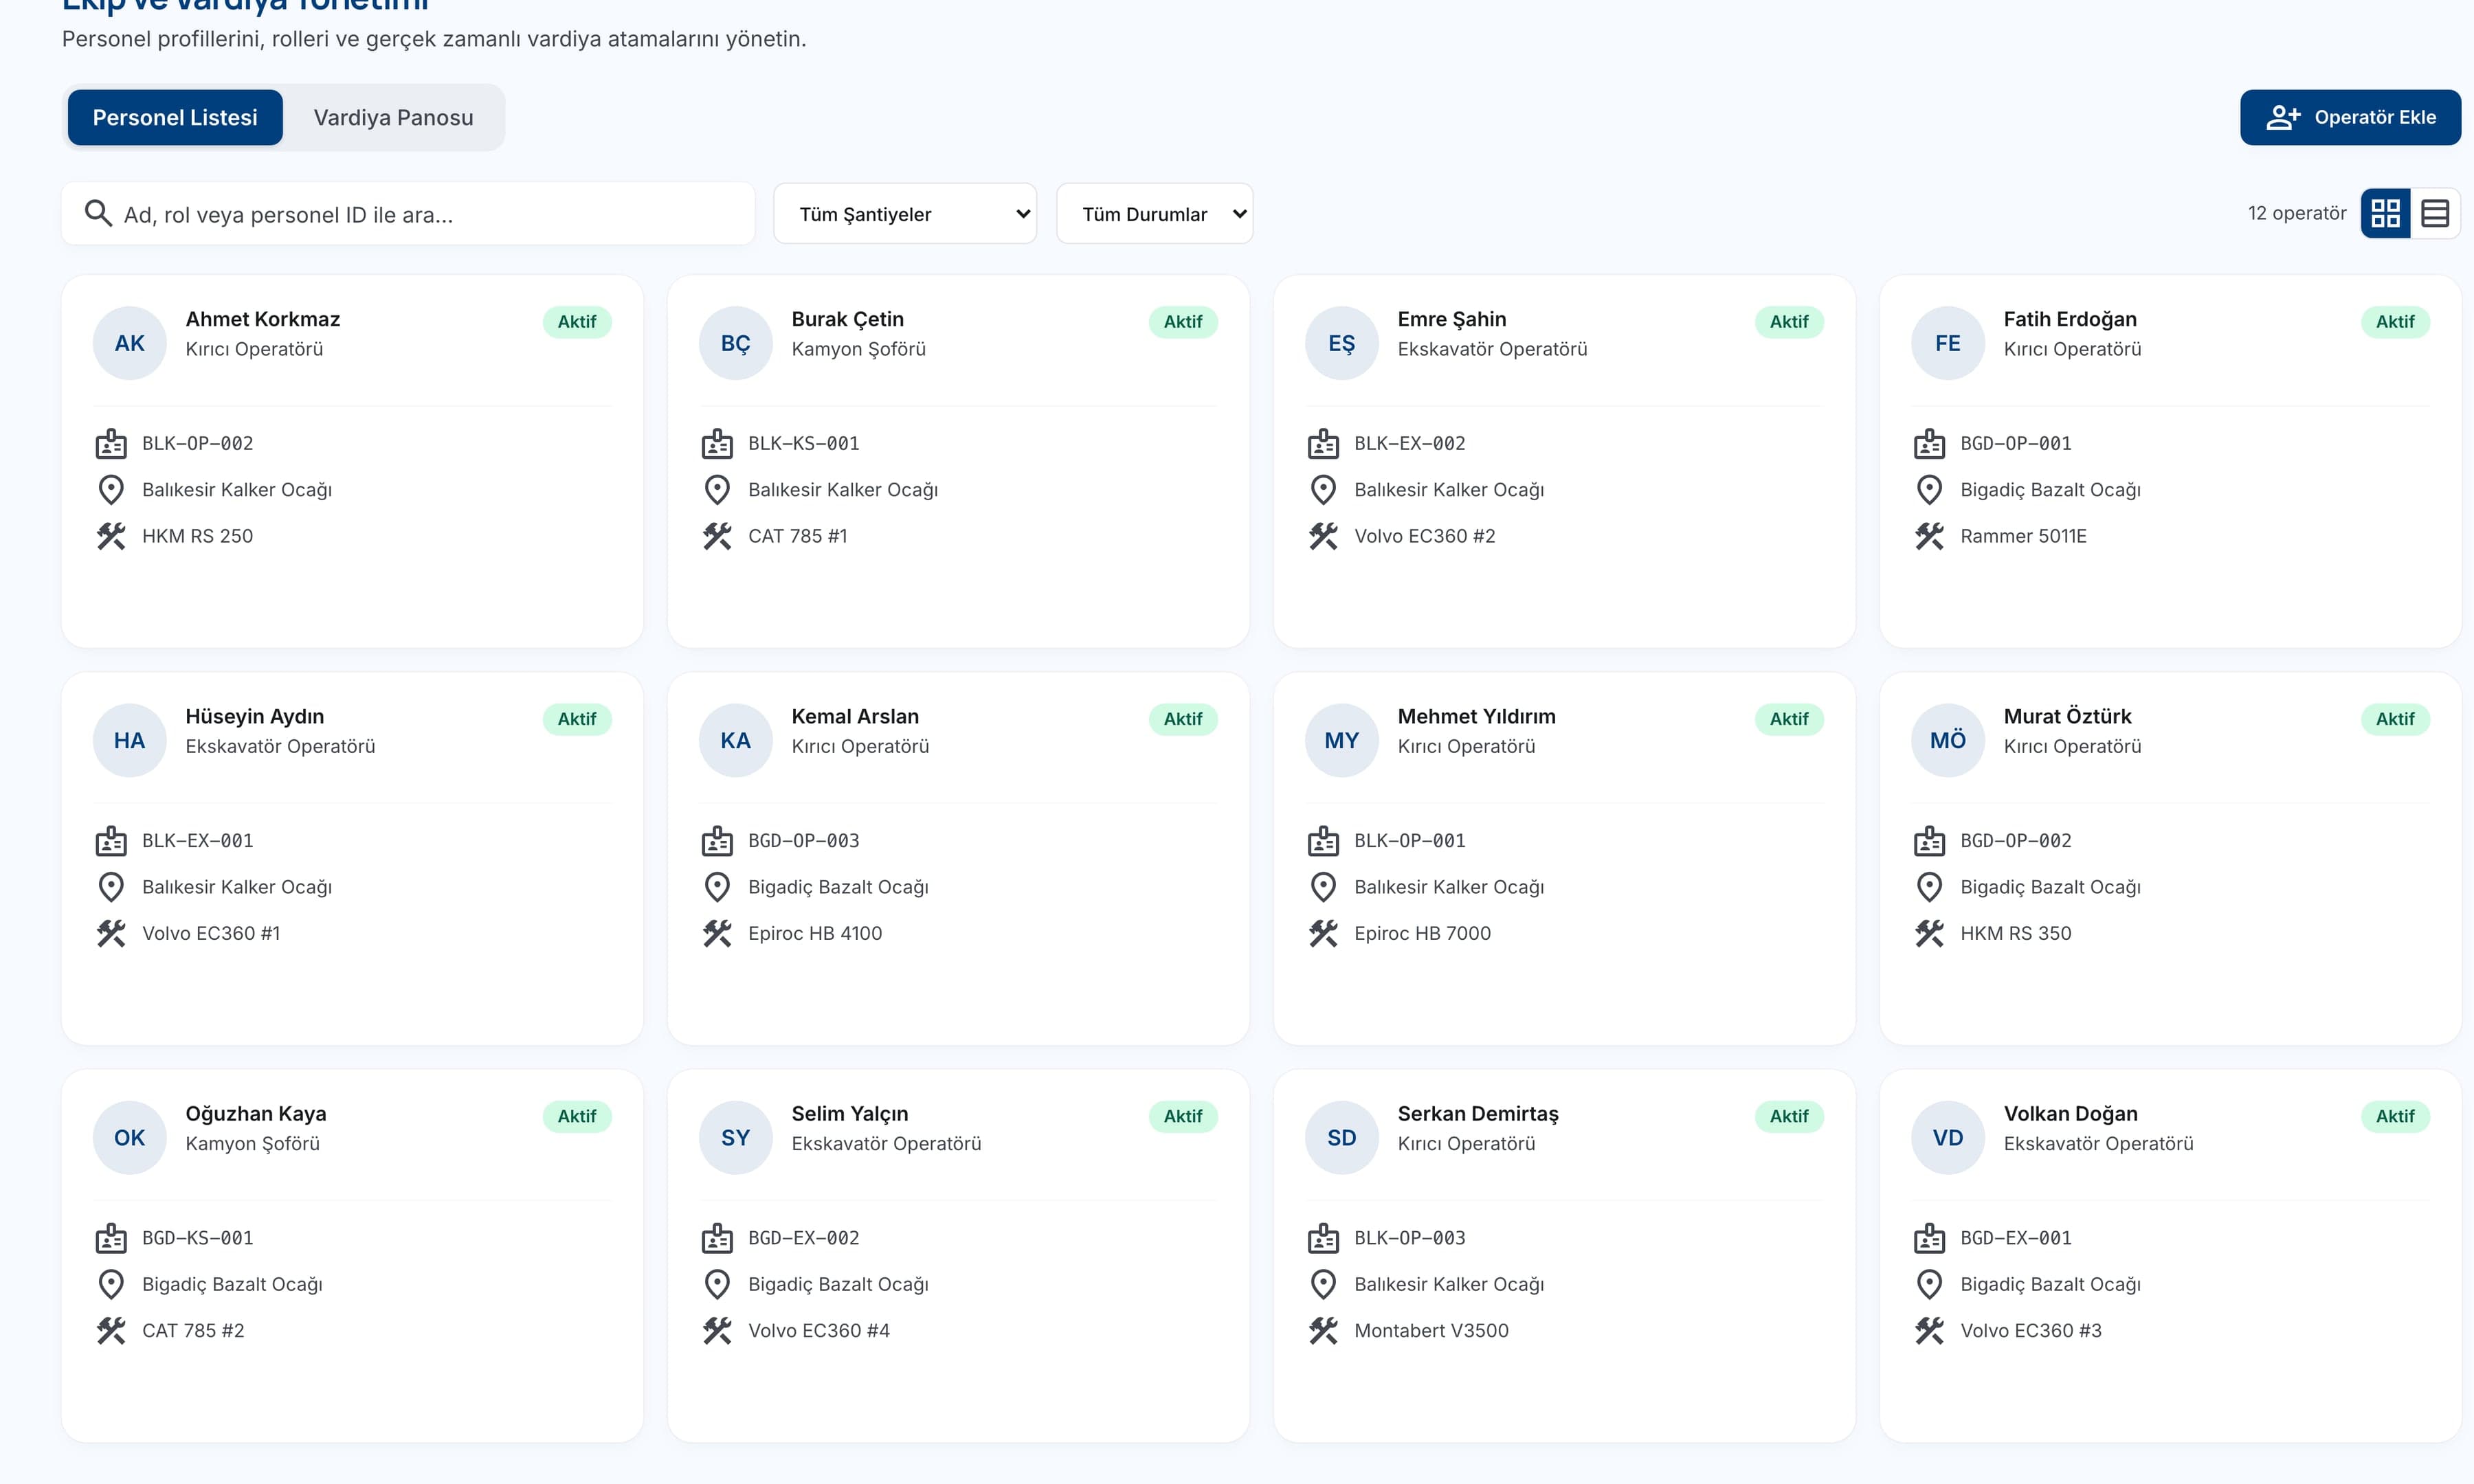Image resolution: width=2474 pixels, height=1484 pixels.
Task: Open Fatih Erdoğan's profile name
Action: 2070,319
